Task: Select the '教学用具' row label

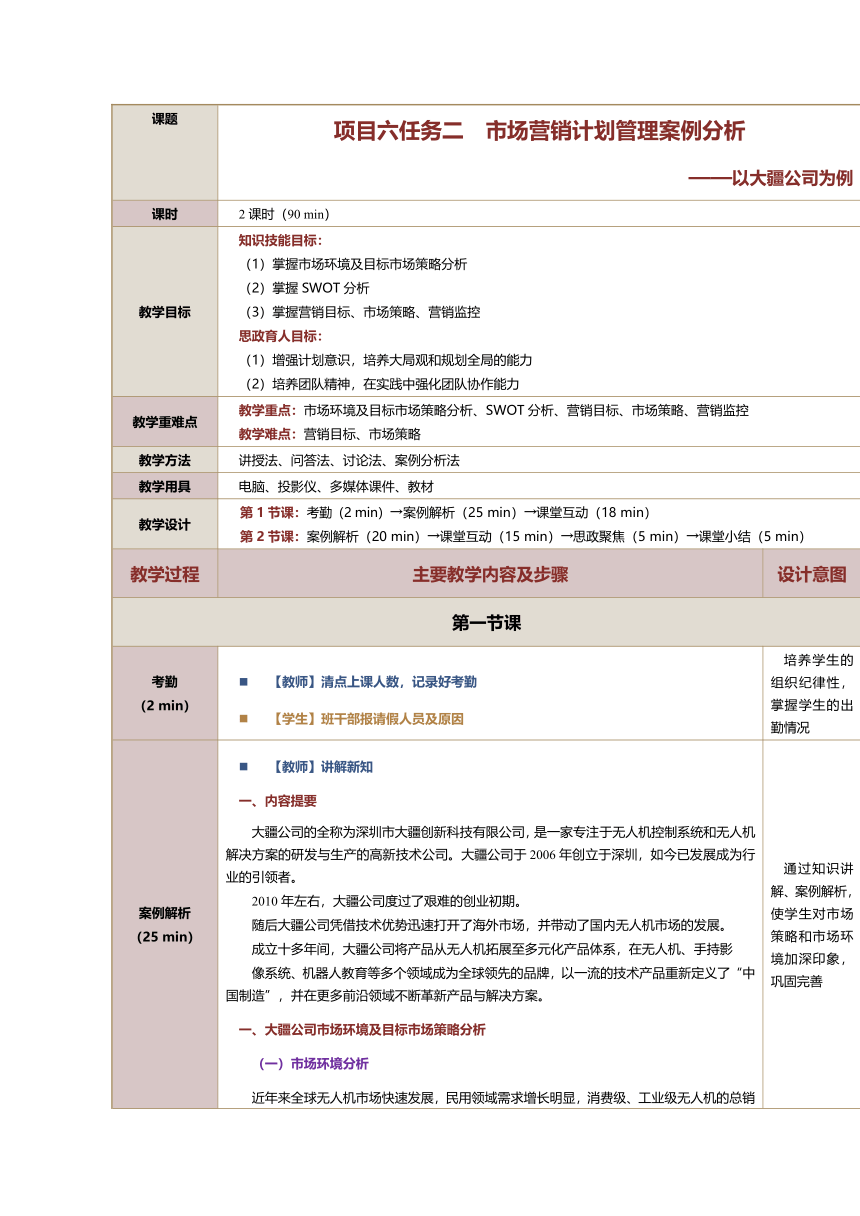Action: tap(165, 487)
